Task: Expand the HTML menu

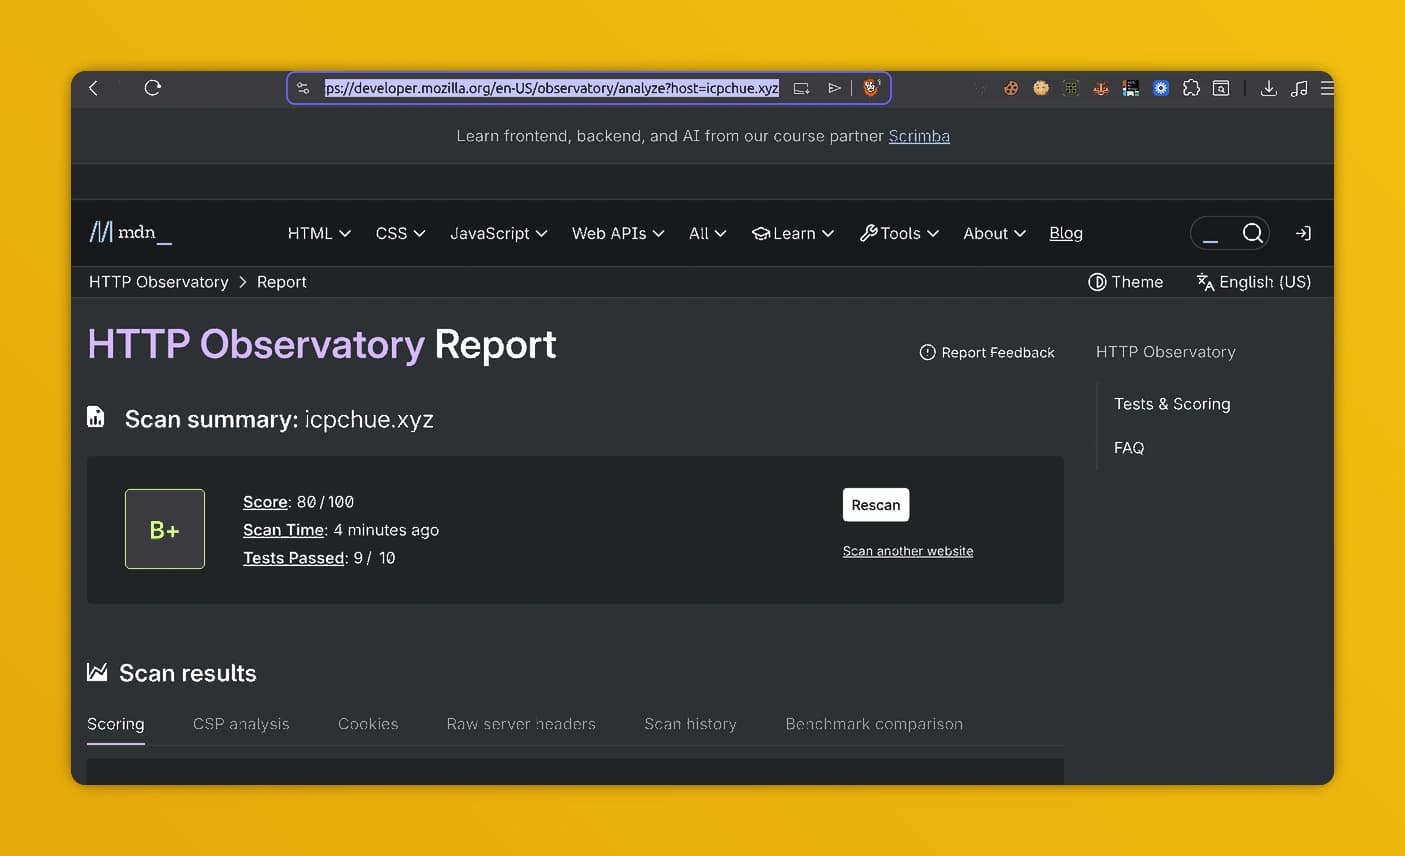Action: (x=319, y=233)
